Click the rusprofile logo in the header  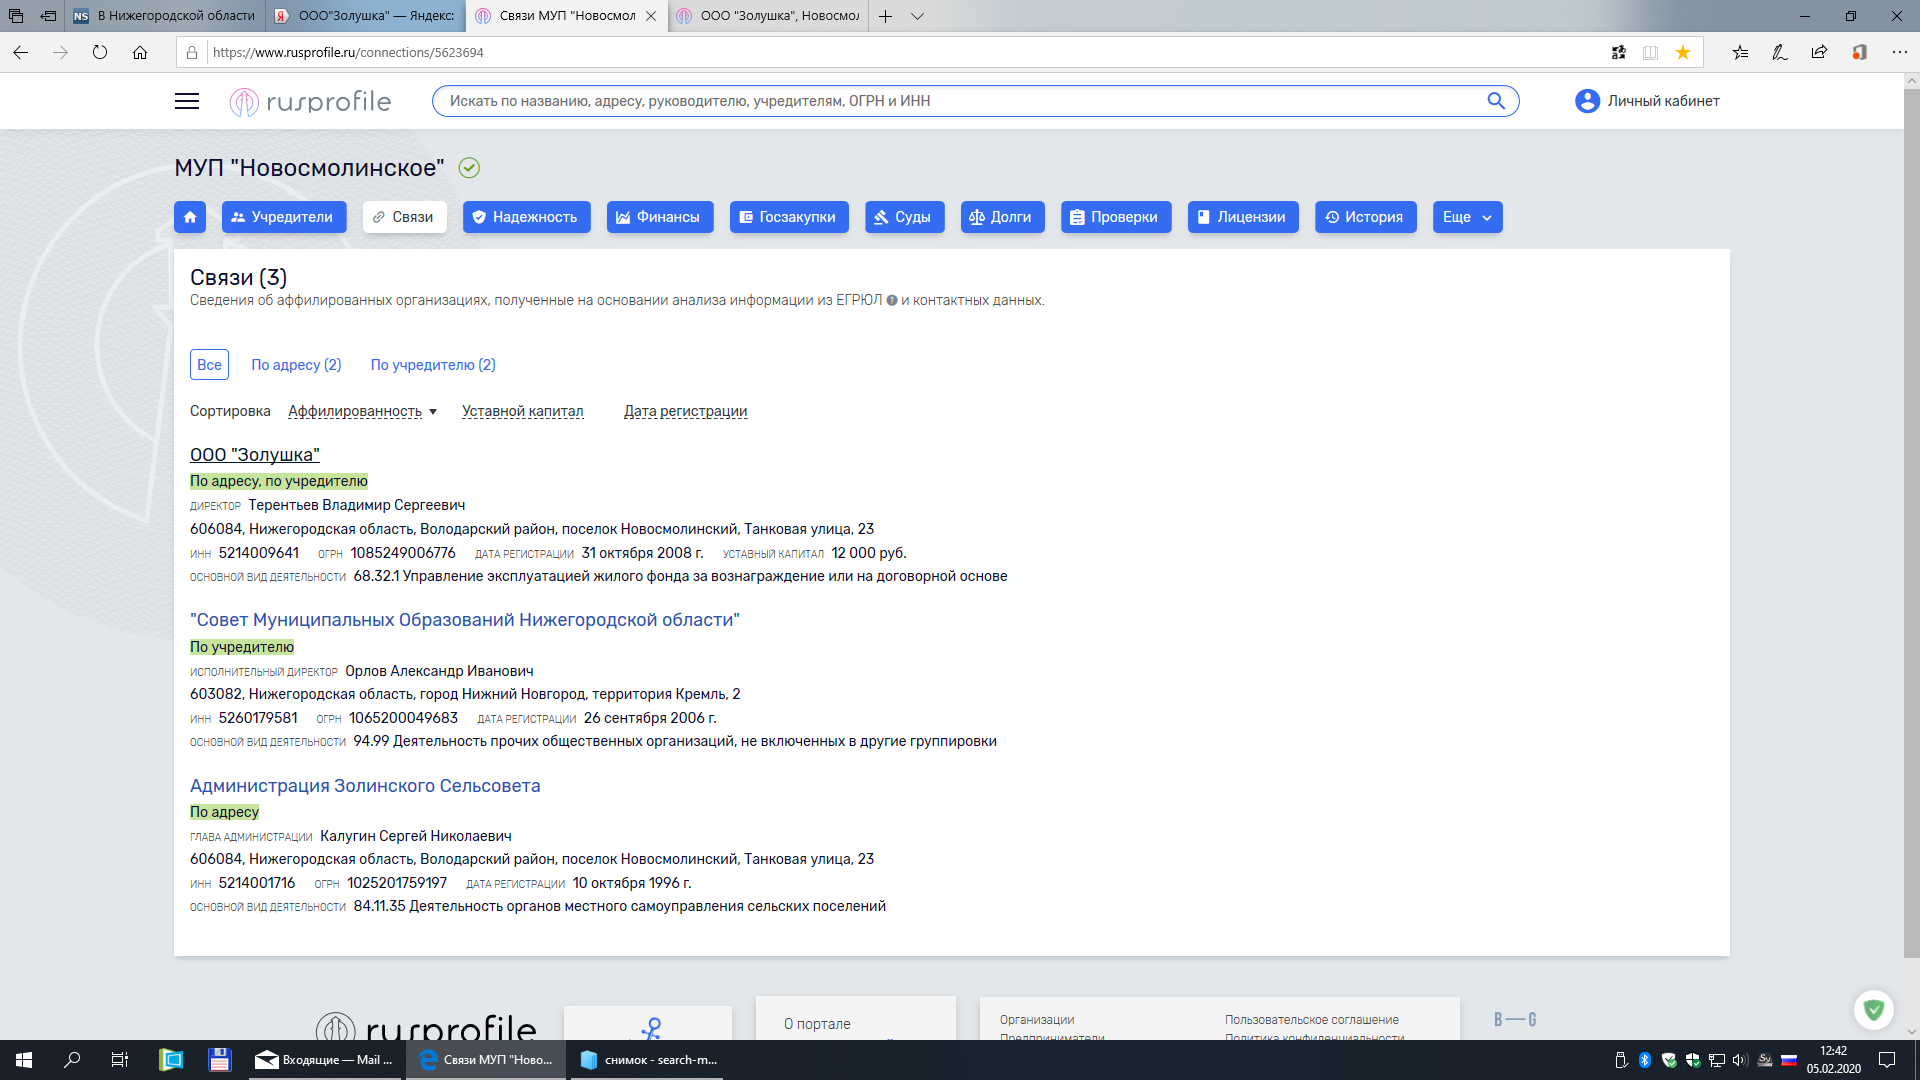click(x=310, y=101)
